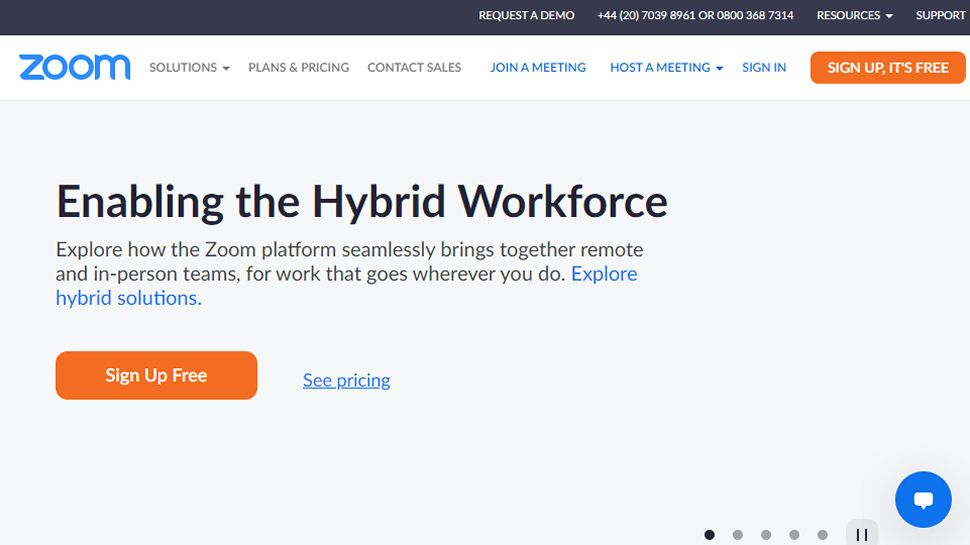Open Plans & Pricing page

tap(299, 67)
